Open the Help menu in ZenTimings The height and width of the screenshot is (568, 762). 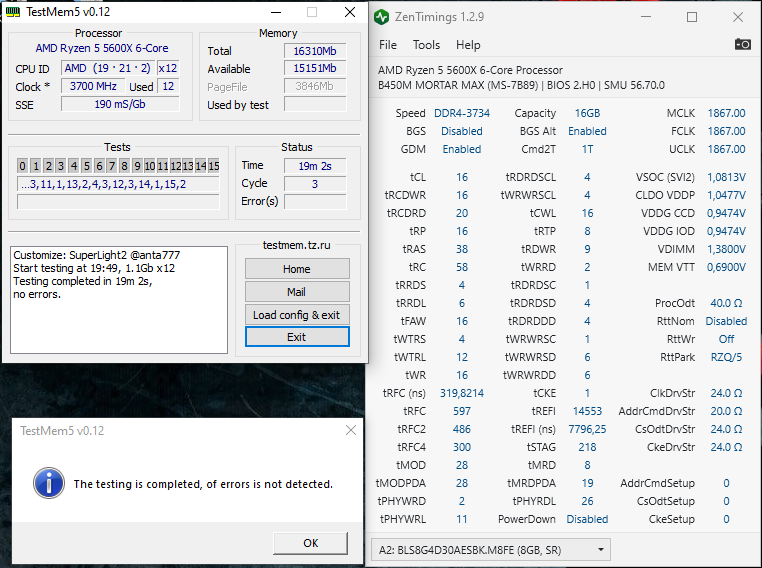coord(468,45)
